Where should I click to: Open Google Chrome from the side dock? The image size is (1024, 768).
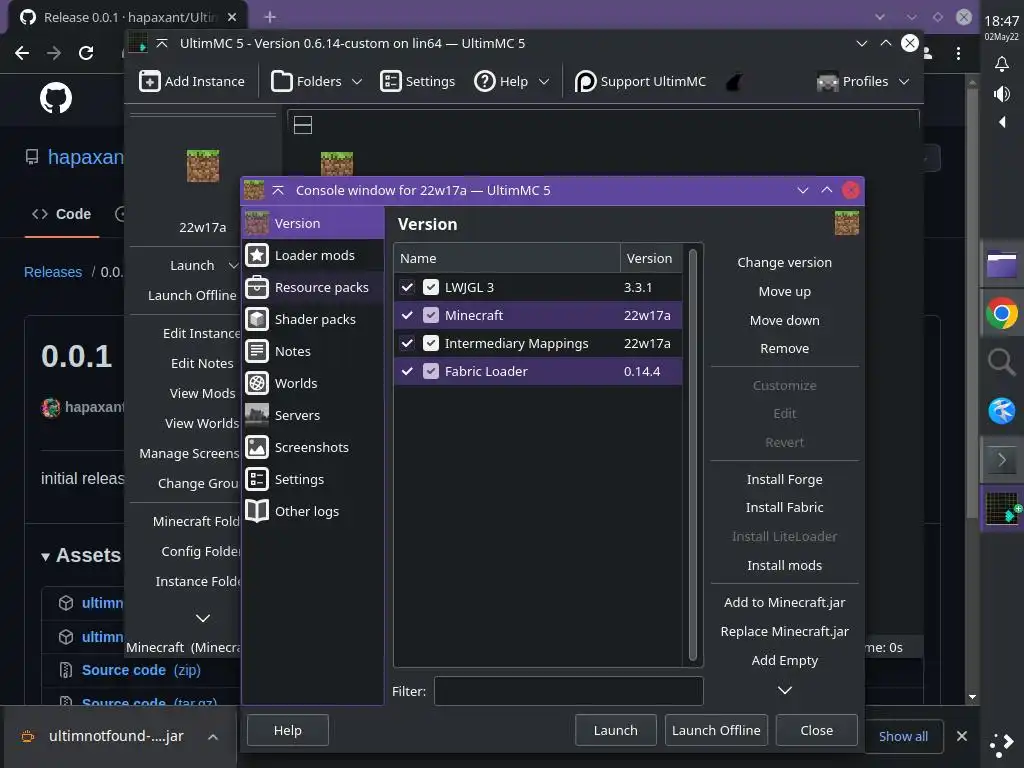1001,314
